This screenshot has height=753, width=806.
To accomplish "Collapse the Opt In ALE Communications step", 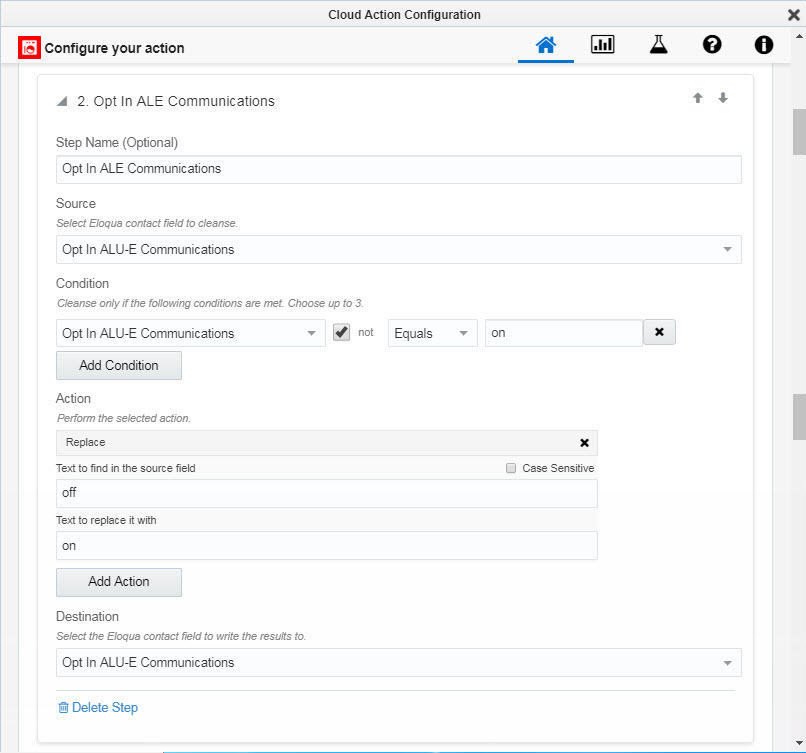I will [x=62, y=101].
